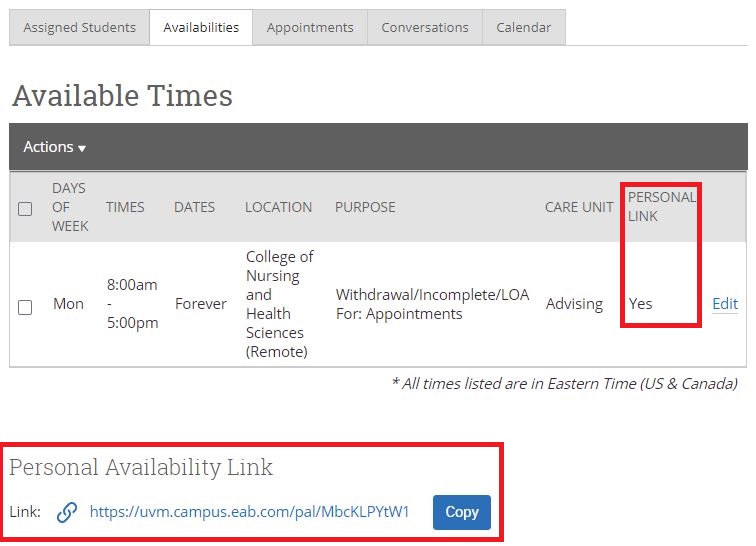Image resolution: width=756 pixels, height=546 pixels.
Task: Open the Appointments tab
Action: [x=310, y=27]
